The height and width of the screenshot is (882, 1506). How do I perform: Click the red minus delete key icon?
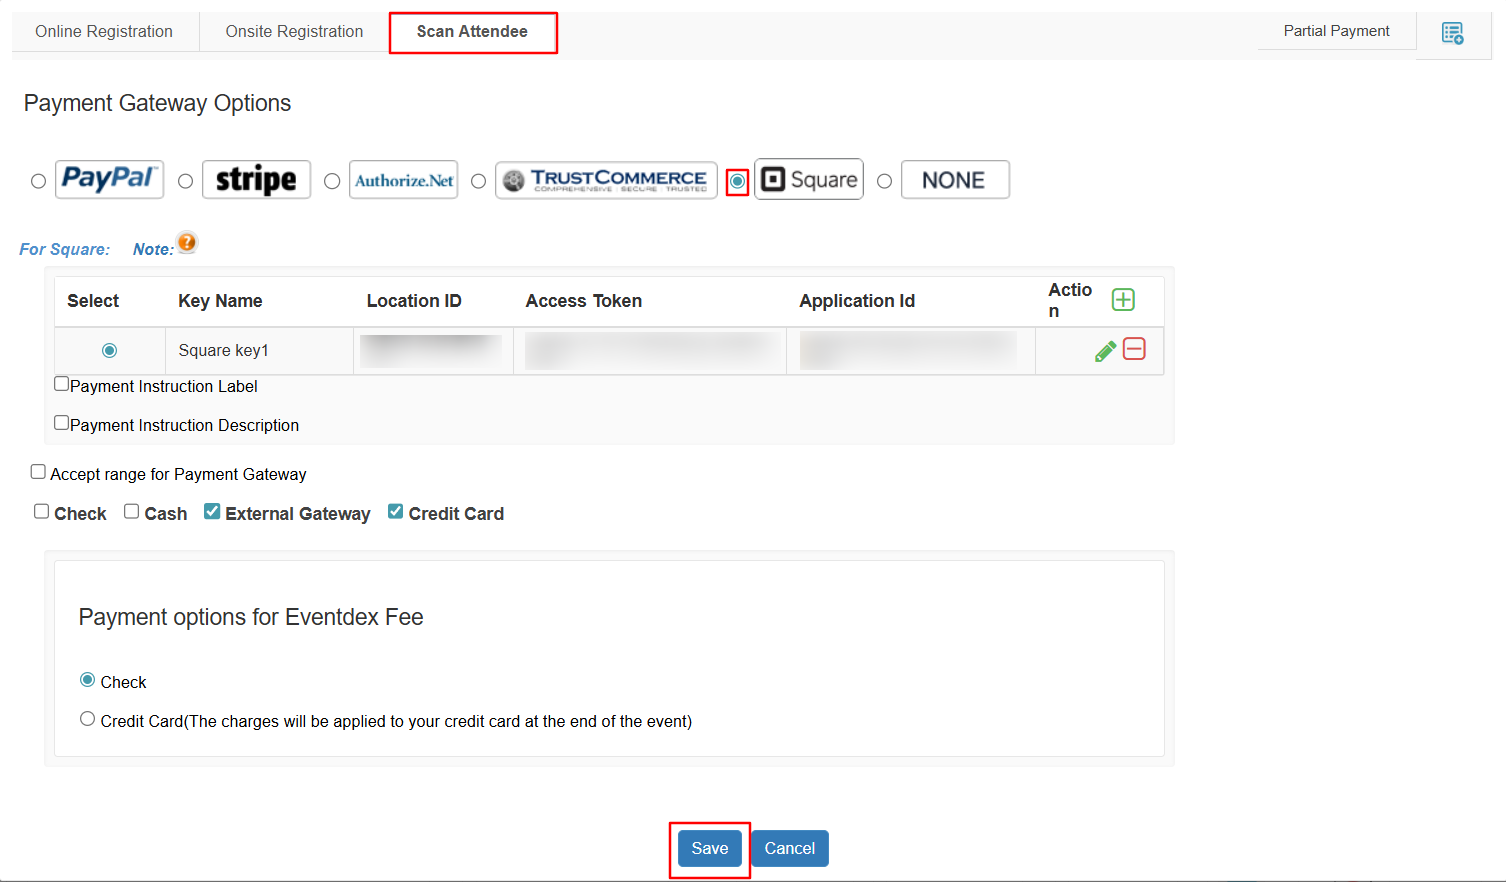[x=1134, y=349]
